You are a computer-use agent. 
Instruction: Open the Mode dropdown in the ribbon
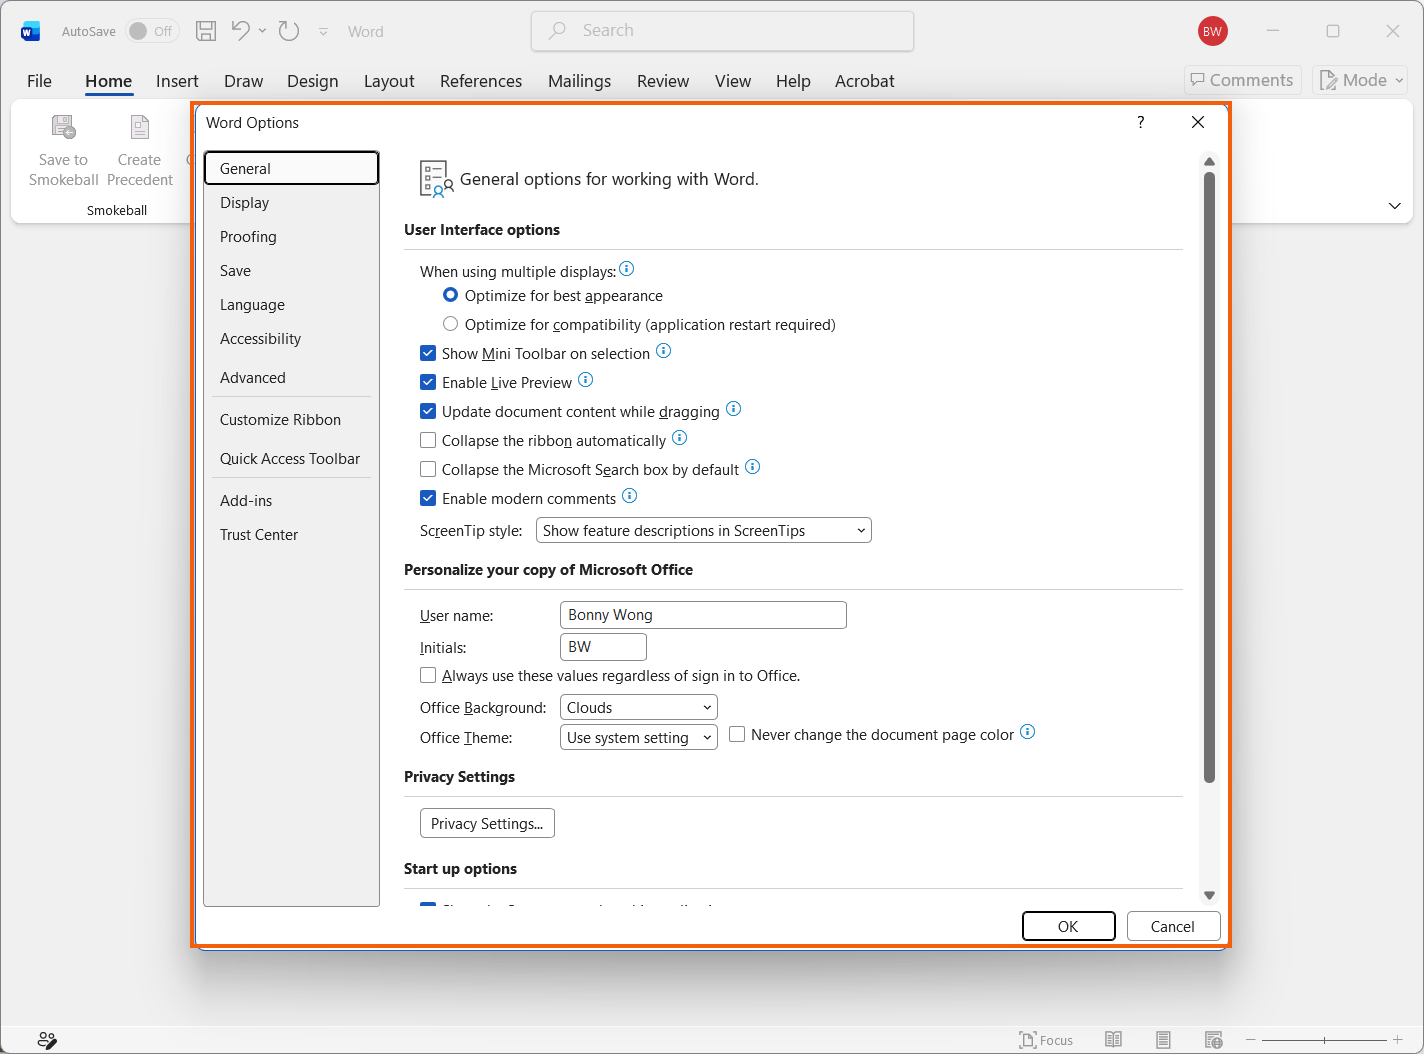click(1361, 80)
